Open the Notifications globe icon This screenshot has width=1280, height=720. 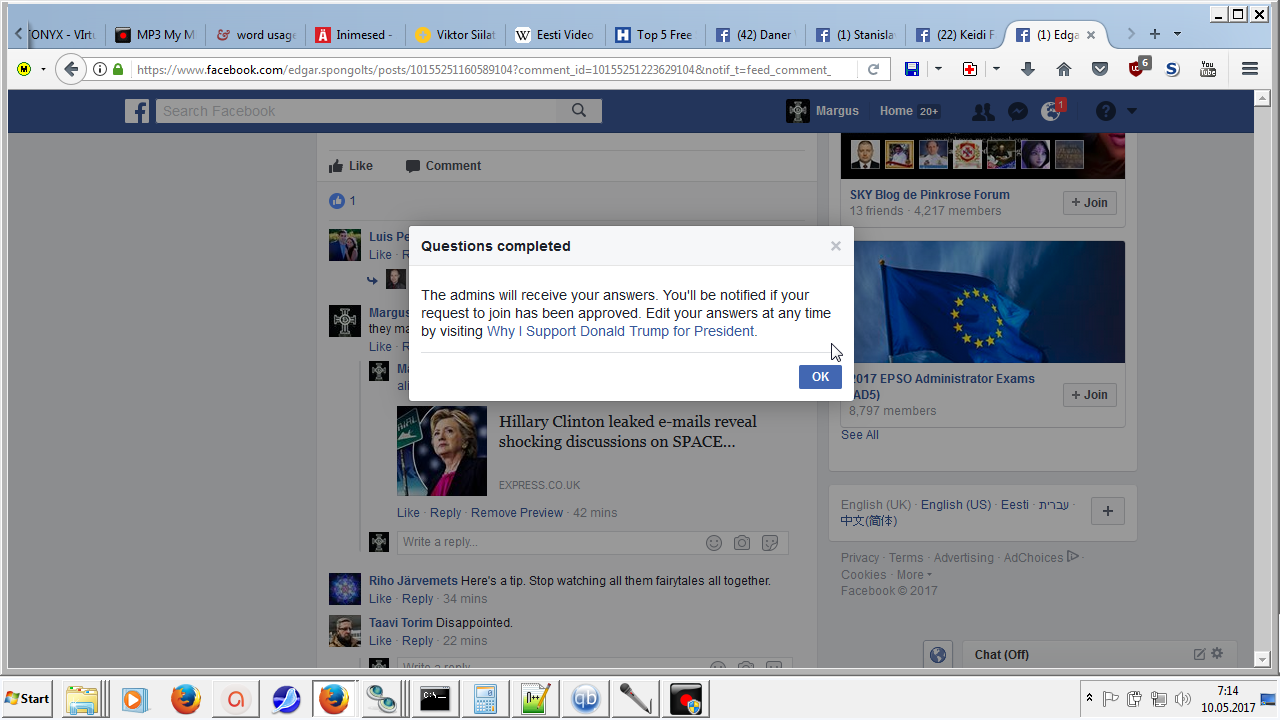point(1051,111)
